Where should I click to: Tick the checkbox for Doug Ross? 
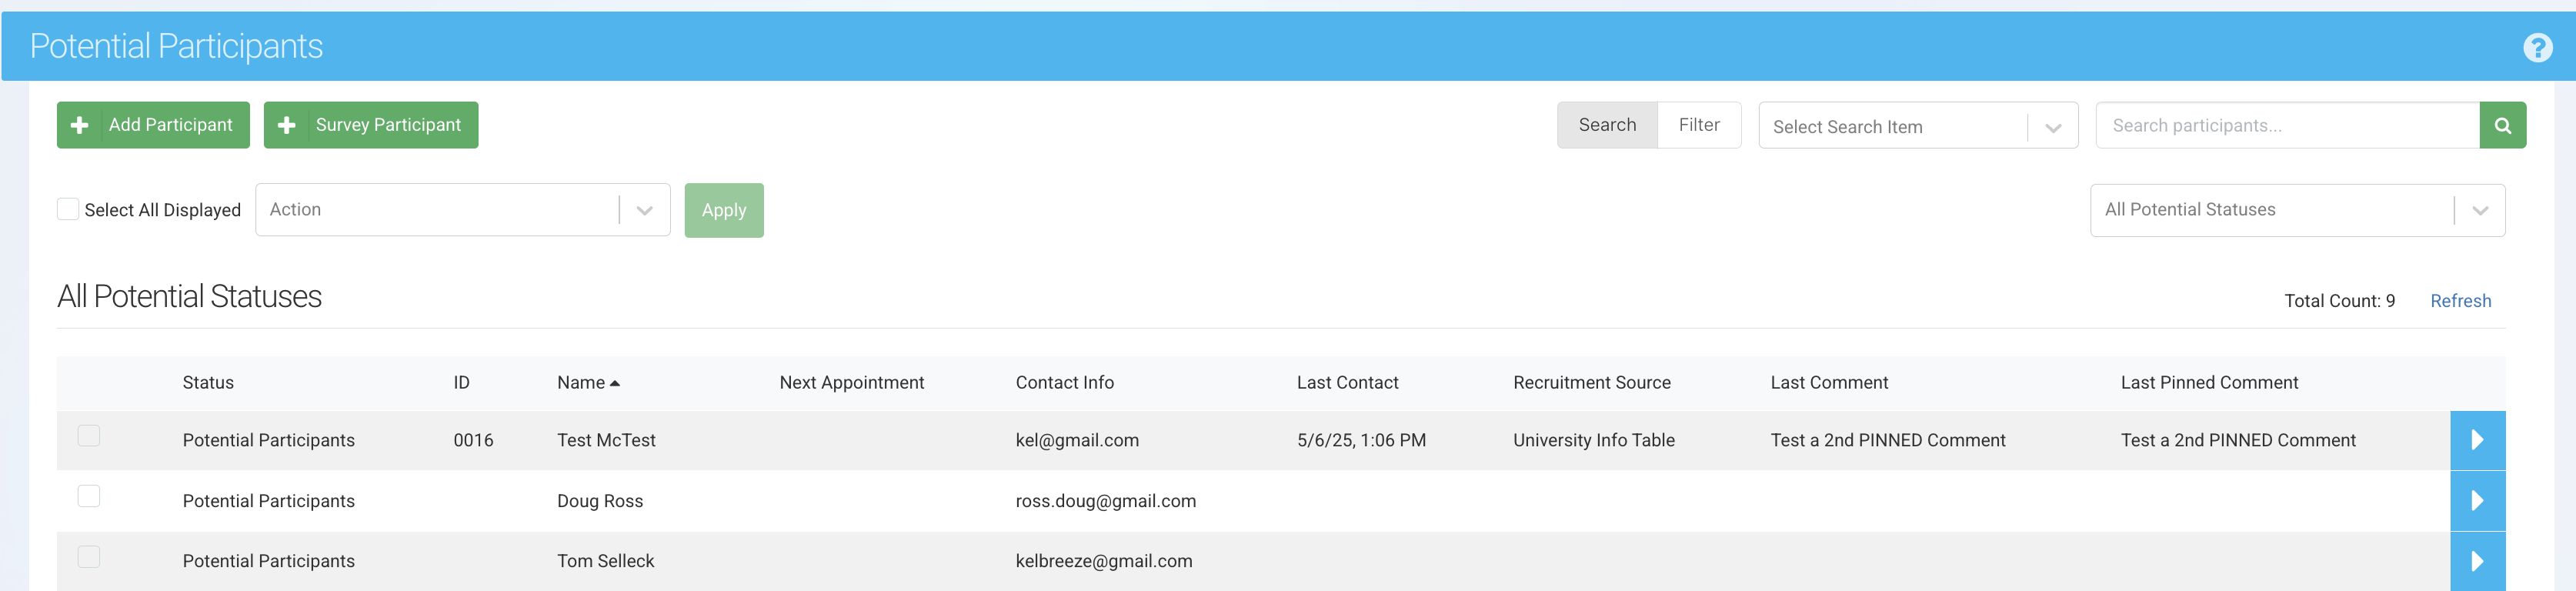click(x=89, y=496)
